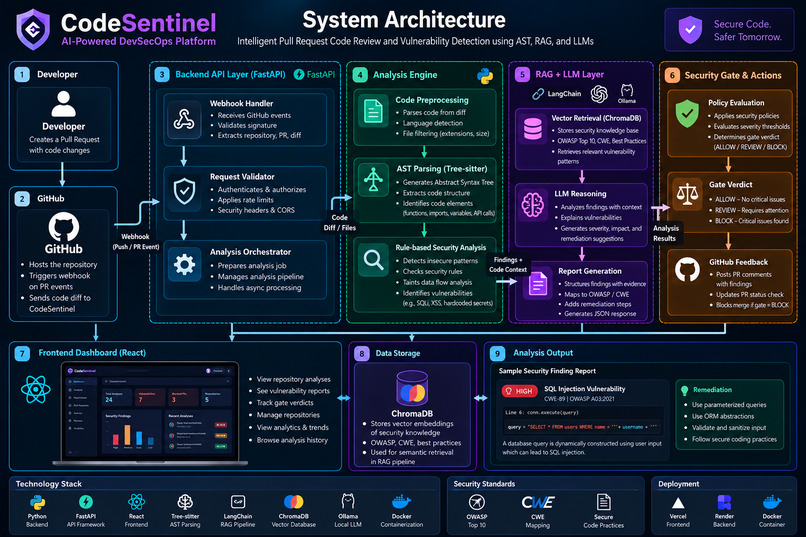Image resolution: width=806 pixels, height=537 pixels.
Task: Click the 'Webhook (Push / PR Event)' label
Action: pyautogui.click(x=136, y=242)
